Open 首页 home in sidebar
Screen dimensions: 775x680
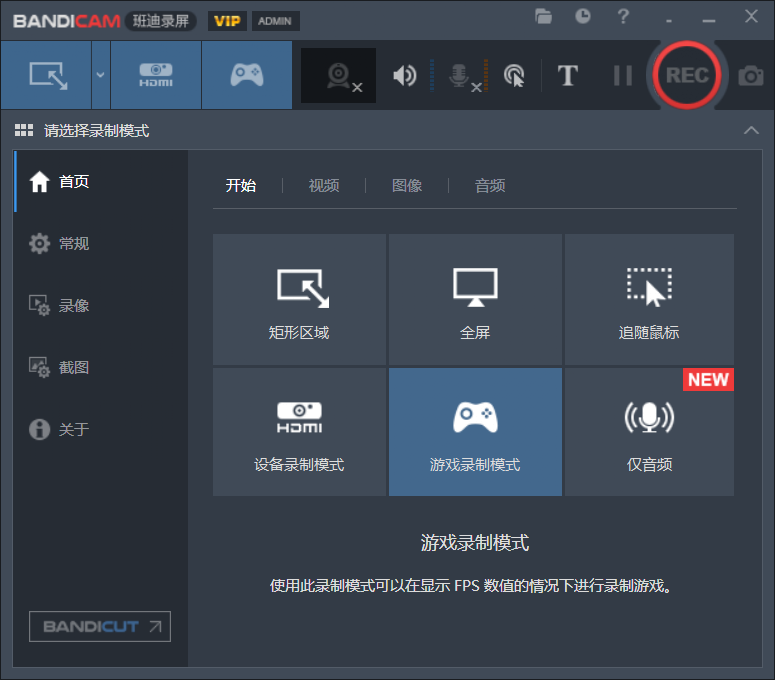pos(101,181)
